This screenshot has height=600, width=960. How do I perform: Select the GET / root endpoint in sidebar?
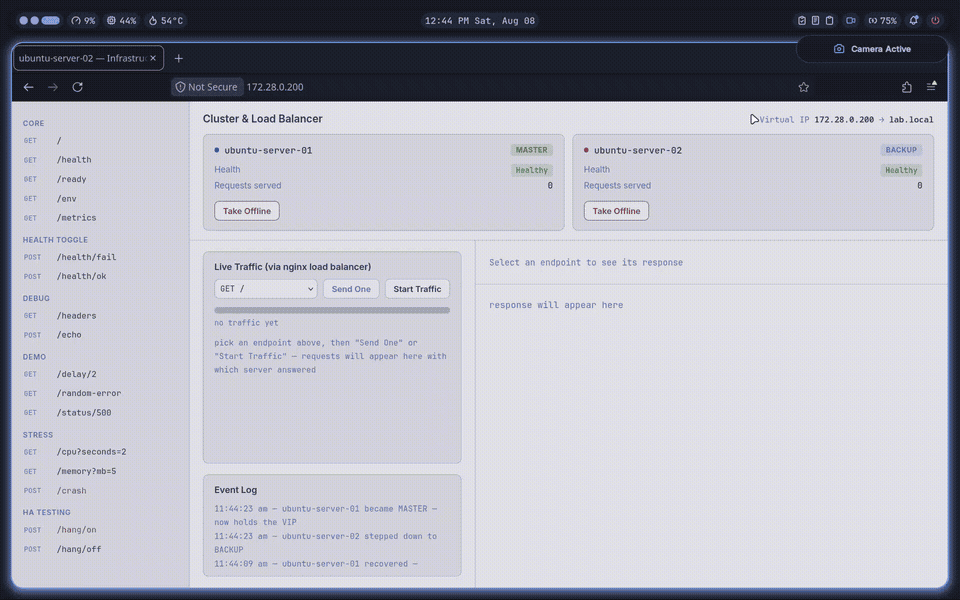(x=100, y=140)
